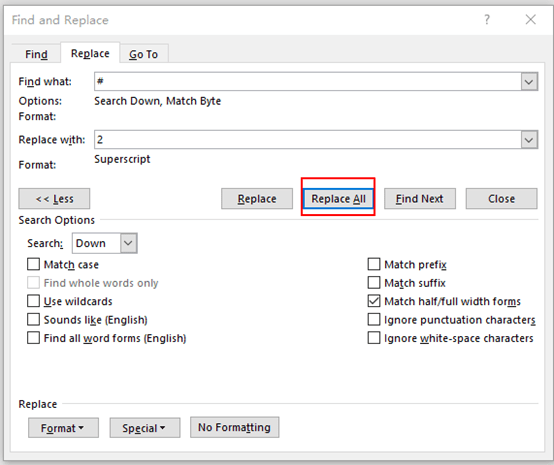
Task: Open the Go To tab
Action: click(x=143, y=54)
